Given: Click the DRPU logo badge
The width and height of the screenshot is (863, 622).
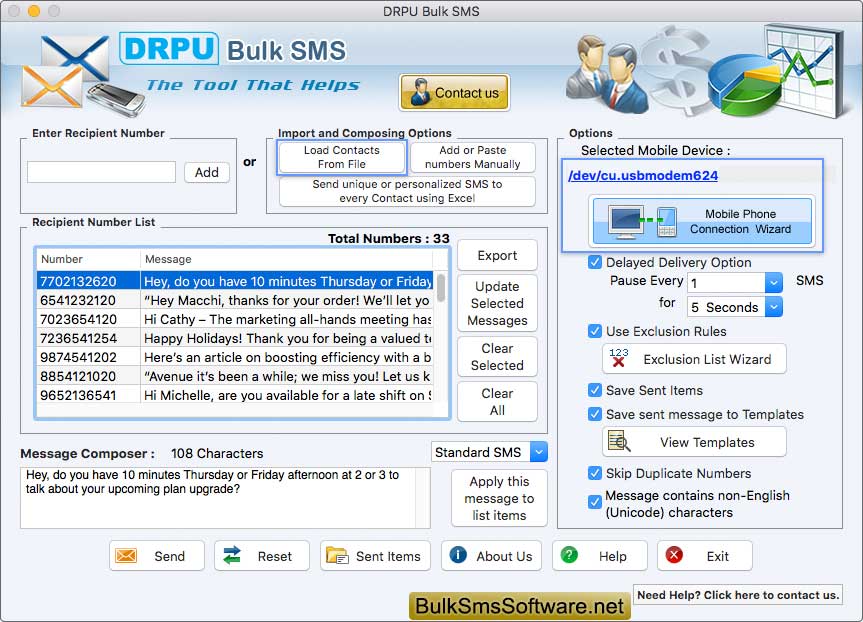Looking at the screenshot, I should [169, 48].
